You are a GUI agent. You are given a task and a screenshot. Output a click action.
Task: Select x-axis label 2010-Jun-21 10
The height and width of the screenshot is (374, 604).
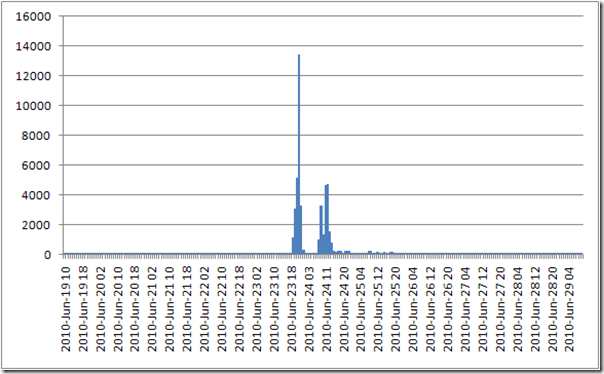pos(169,309)
